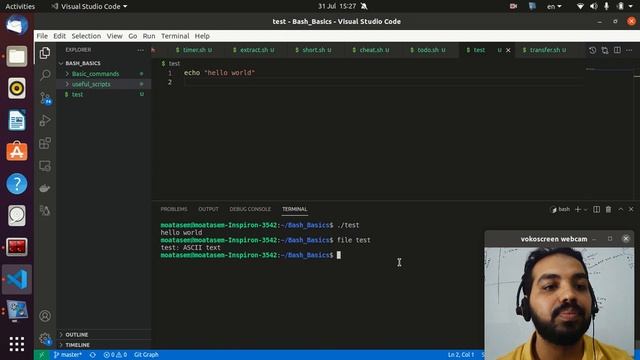Open Git Graph from status bar
The width and height of the screenshot is (640, 360).
pos(146,355)
